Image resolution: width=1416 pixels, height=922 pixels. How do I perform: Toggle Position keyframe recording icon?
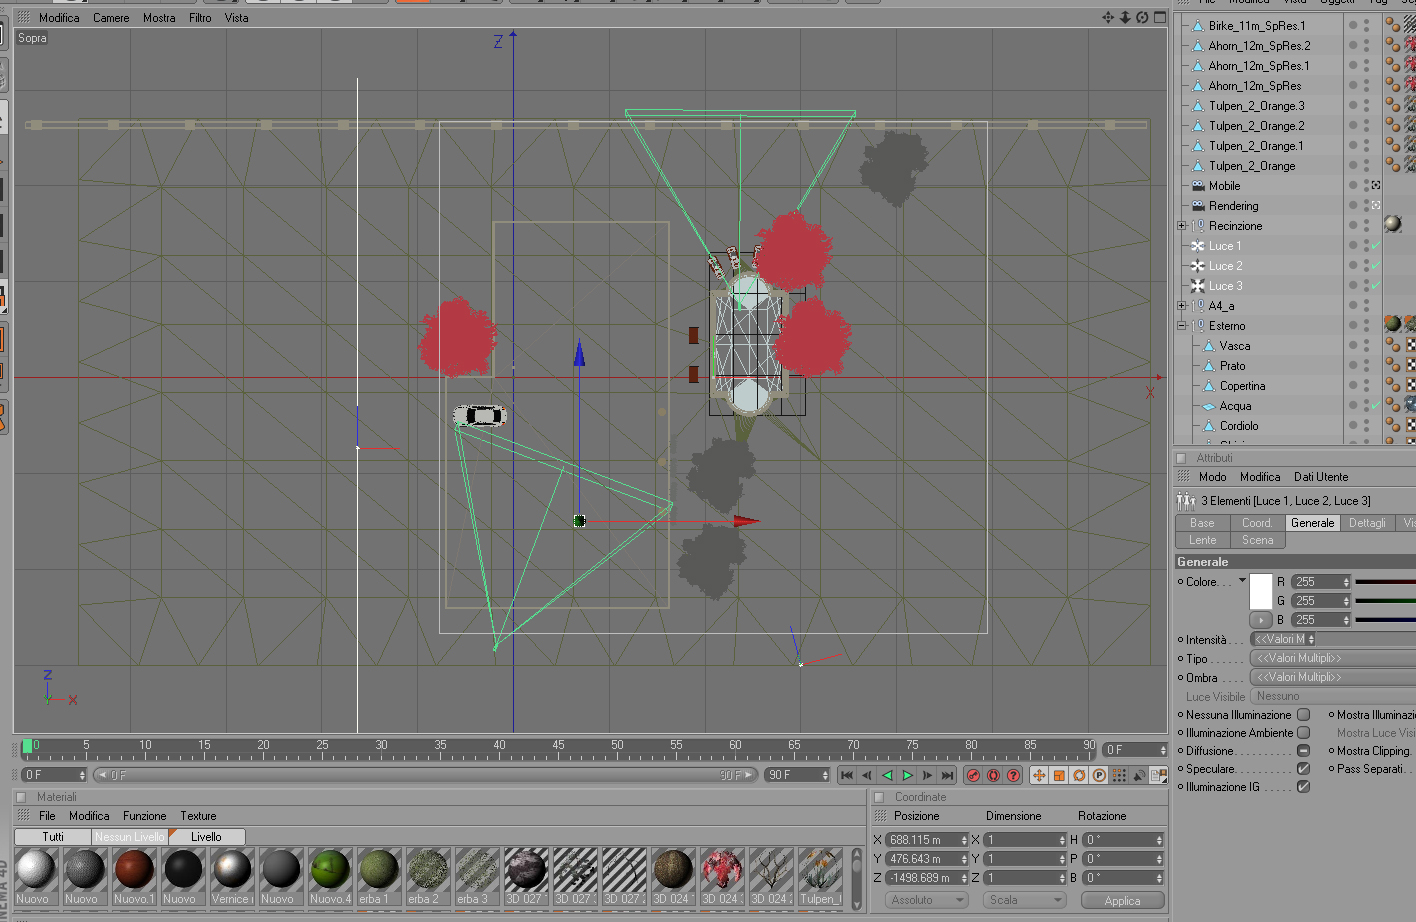tap(1039, 775)
